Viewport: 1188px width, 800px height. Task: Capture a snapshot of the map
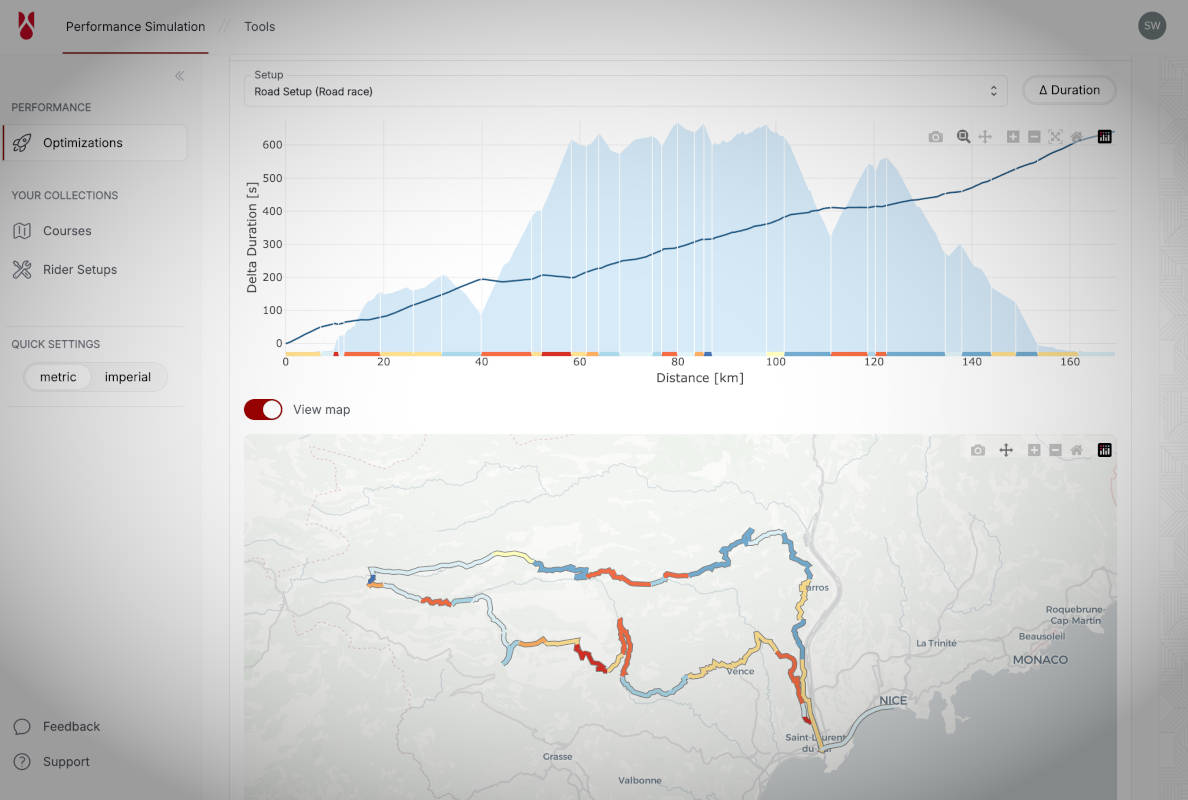[977, 450]
